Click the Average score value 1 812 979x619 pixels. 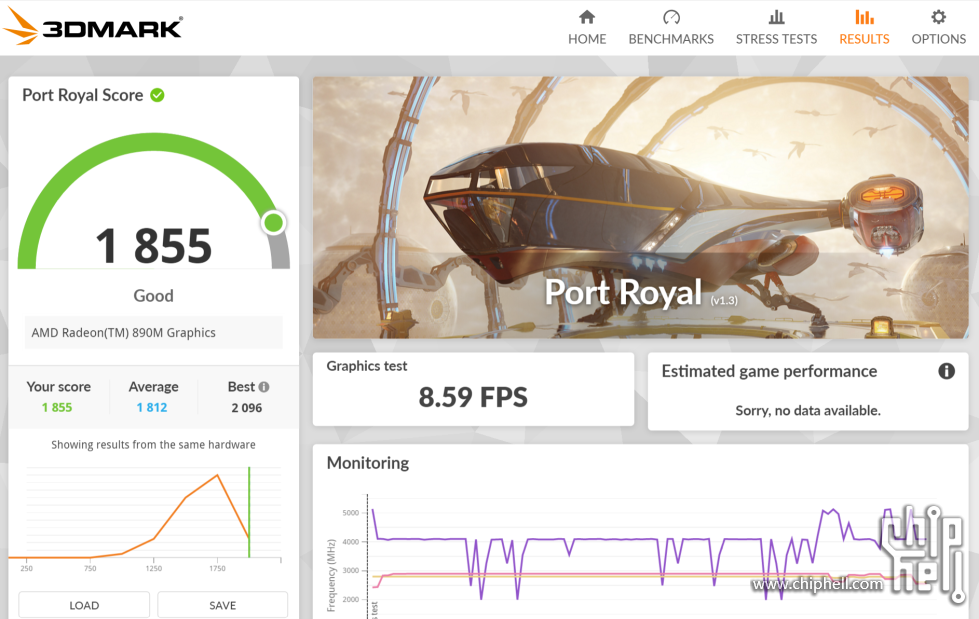coord(152,407)
